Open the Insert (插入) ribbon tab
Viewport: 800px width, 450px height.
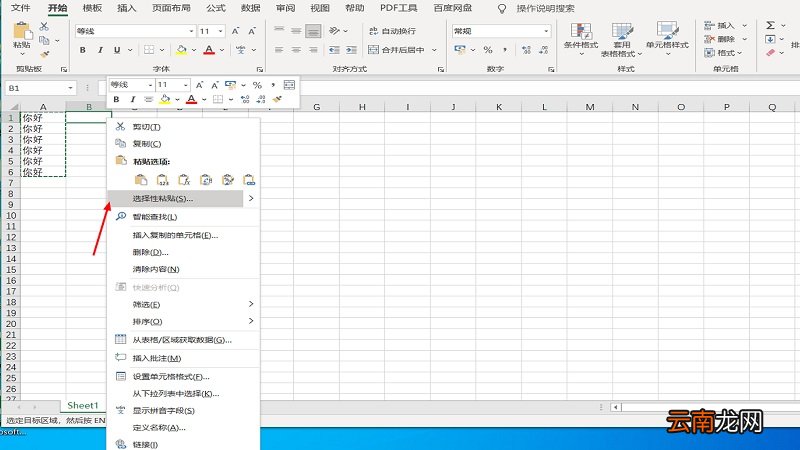pyautogui.click(x=127, y=8)
